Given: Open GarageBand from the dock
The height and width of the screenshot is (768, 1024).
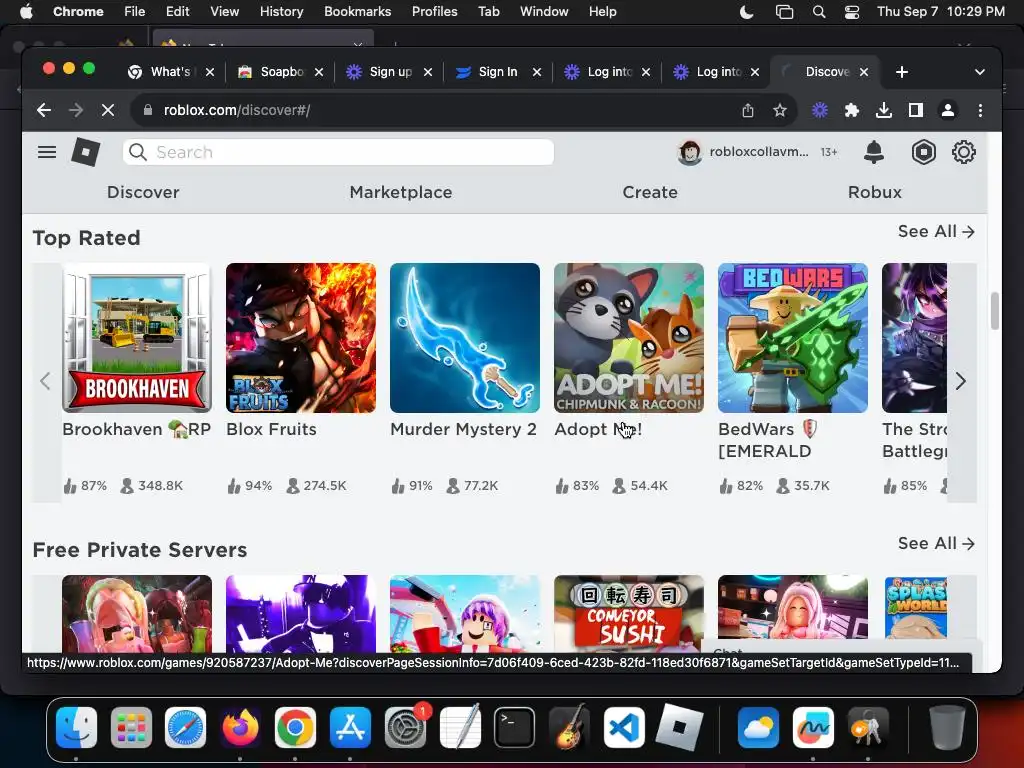Looking at the screenshot, I should click(569, 727).
